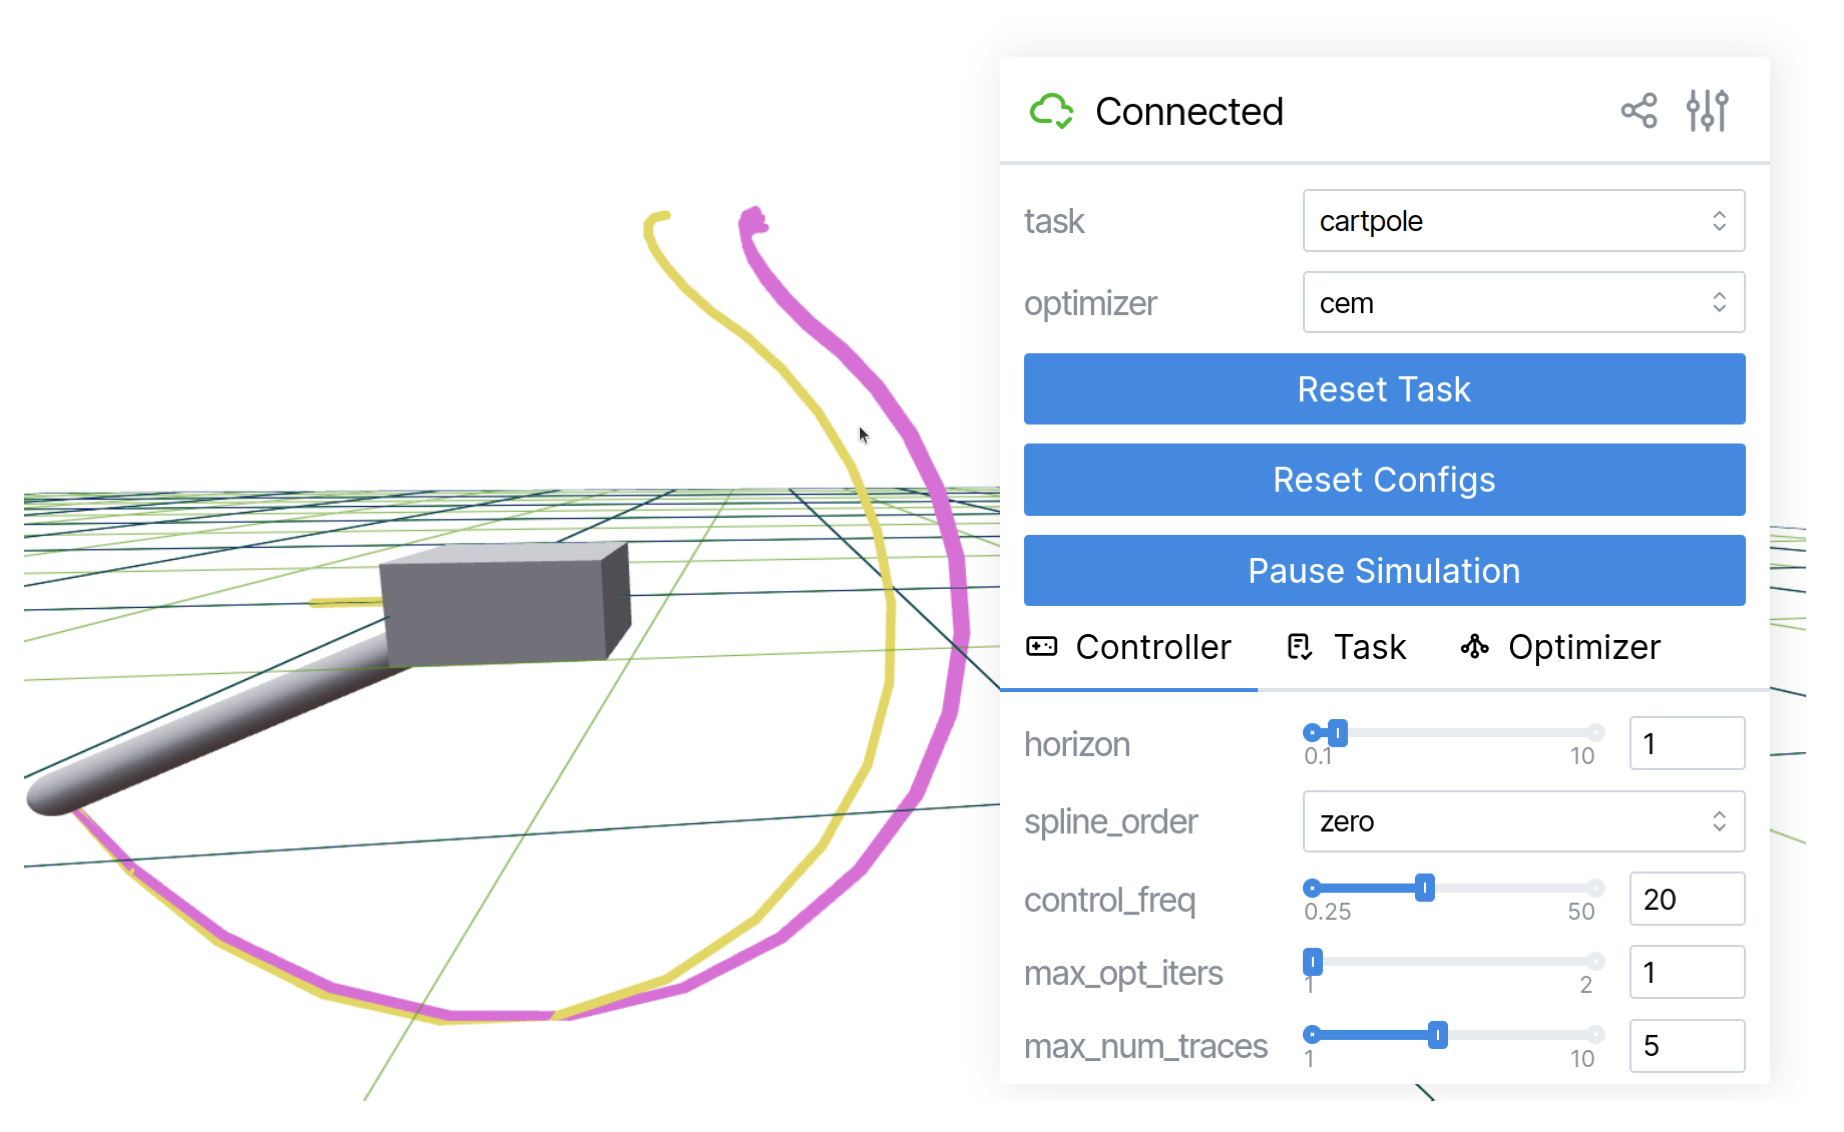Open the task dropdown showing cartpole
1844x1132 pixels.
coord(1523,221)
